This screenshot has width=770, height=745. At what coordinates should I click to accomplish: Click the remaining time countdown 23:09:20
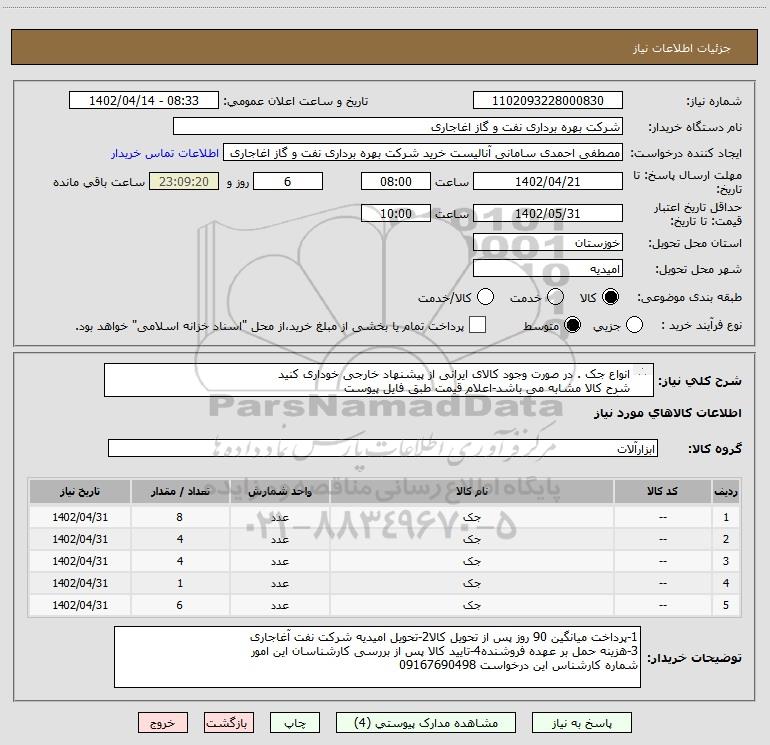tap(184, 181)
